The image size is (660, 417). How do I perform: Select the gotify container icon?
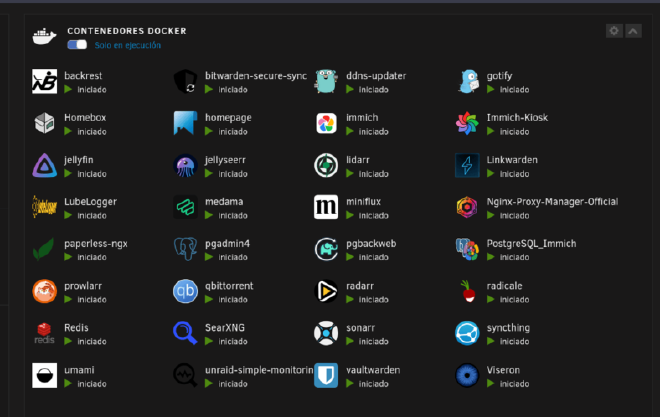468,81
